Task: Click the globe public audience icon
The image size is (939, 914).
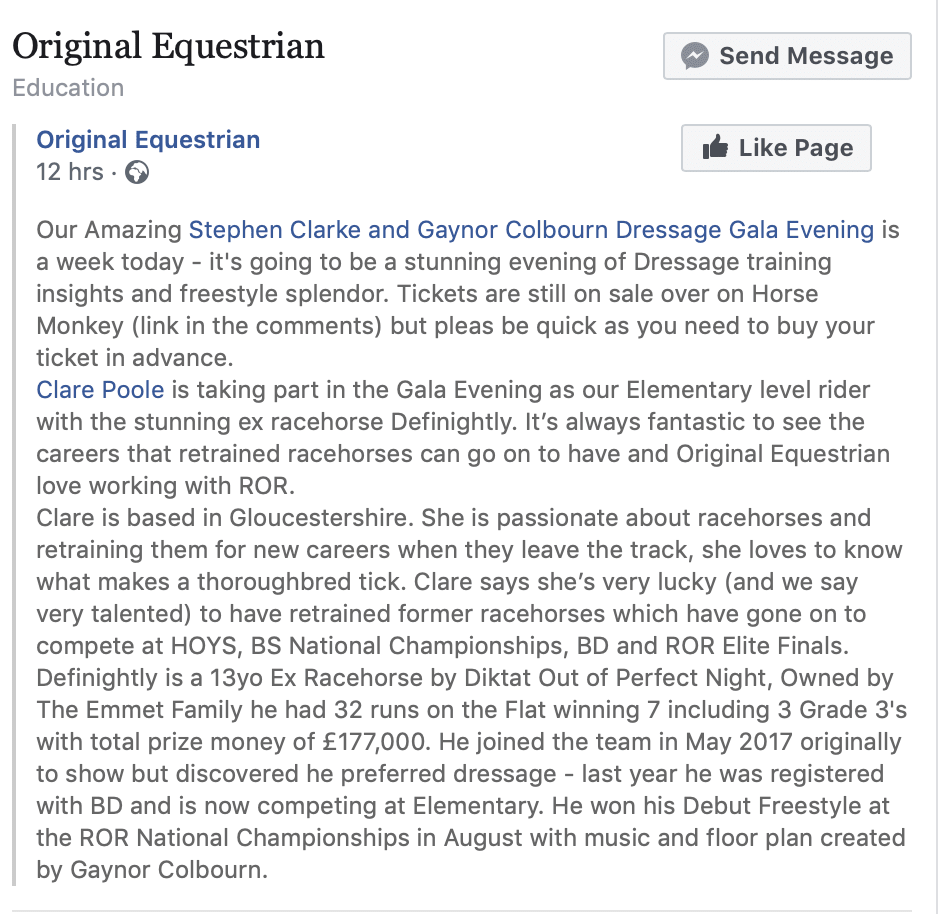Action: point(137,173)
